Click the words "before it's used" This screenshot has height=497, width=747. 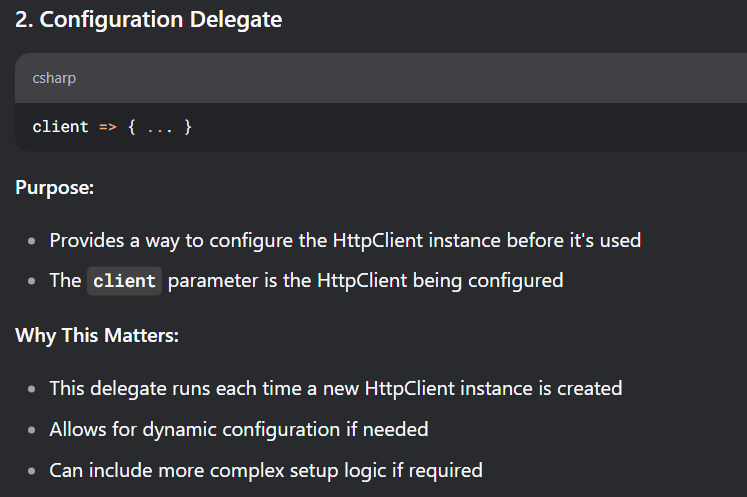(574, 240)
